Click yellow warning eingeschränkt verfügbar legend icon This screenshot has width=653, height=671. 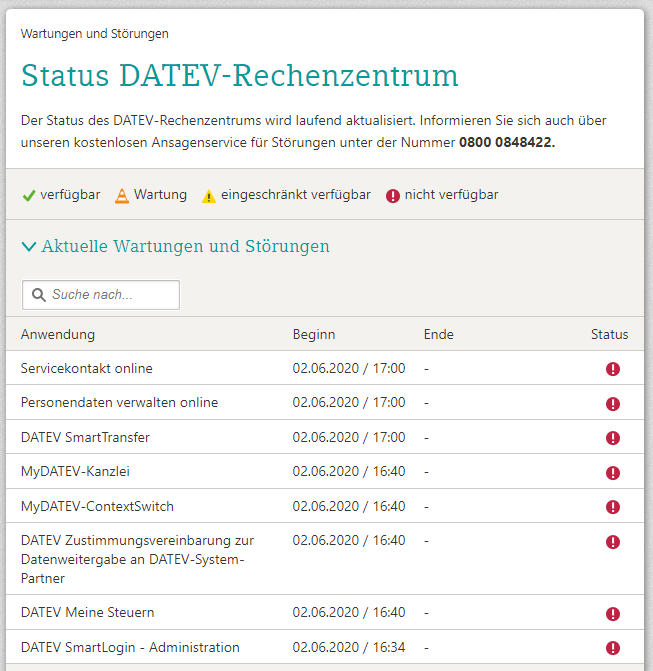point(209,196)
